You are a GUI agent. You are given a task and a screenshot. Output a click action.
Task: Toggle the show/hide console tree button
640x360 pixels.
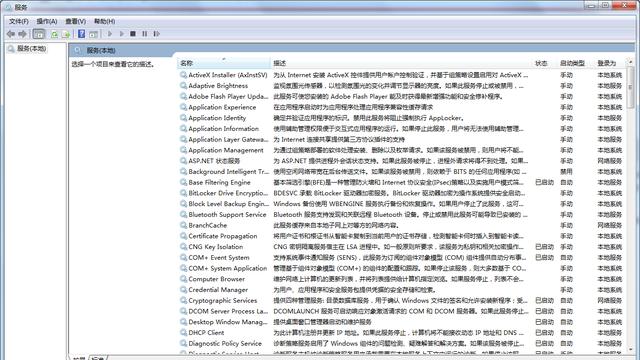click(39, 34)
